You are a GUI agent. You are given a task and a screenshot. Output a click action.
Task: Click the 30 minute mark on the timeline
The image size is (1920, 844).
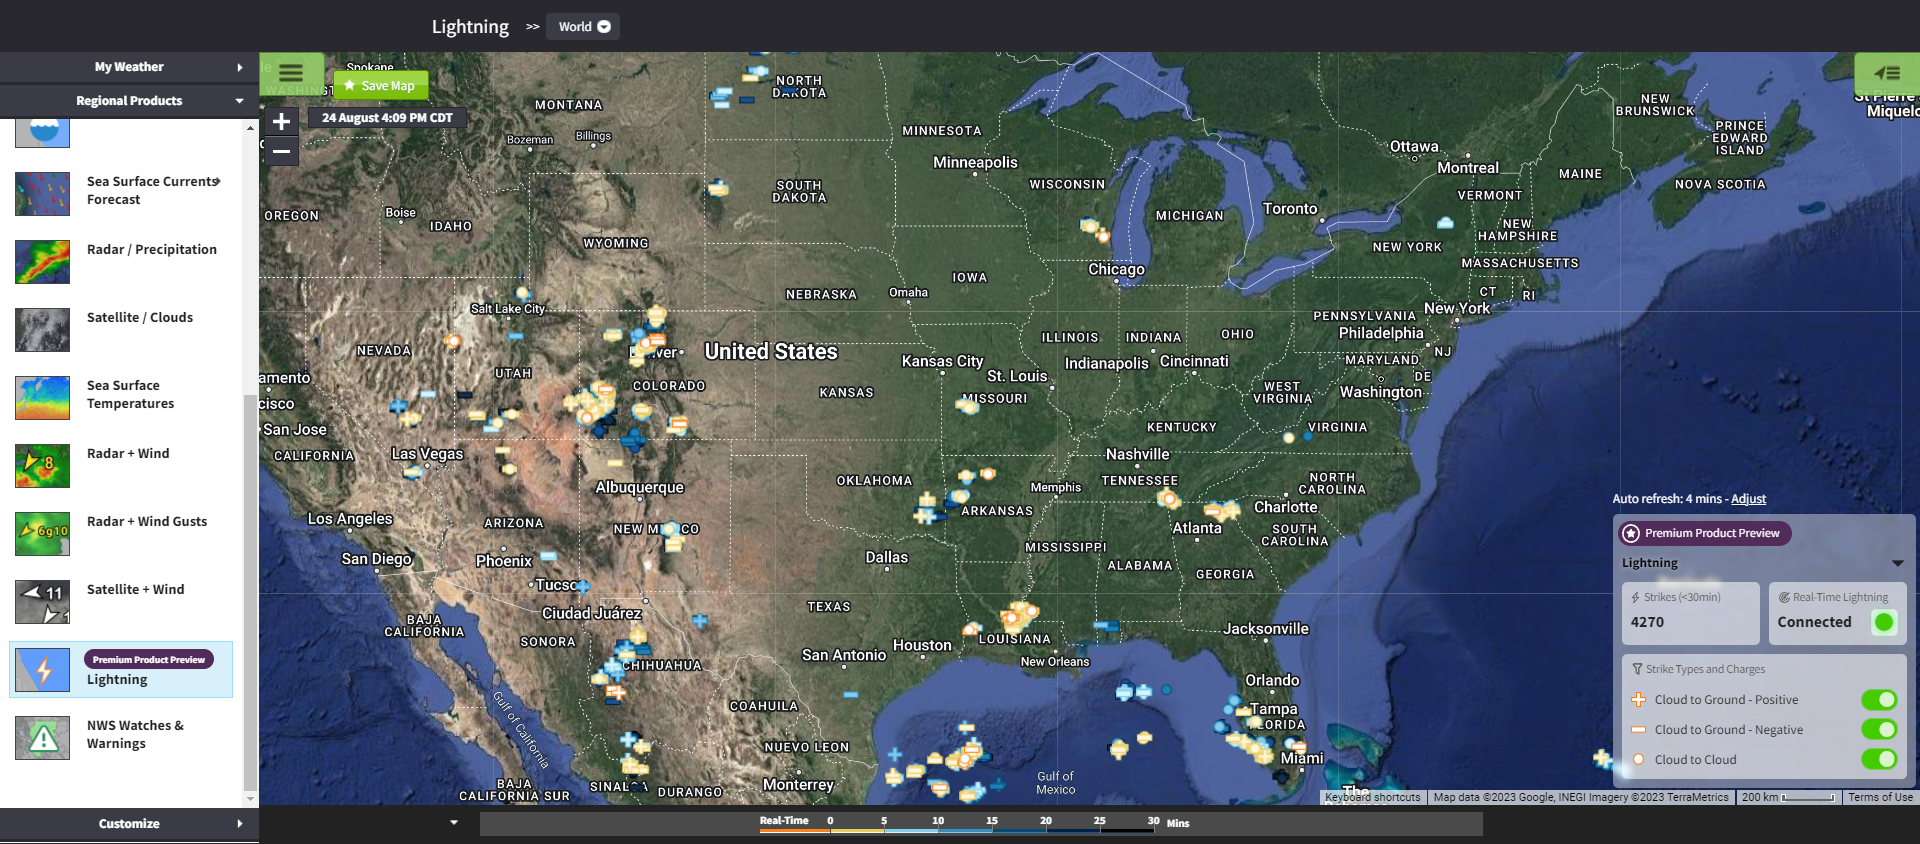tap(1154, 821)
